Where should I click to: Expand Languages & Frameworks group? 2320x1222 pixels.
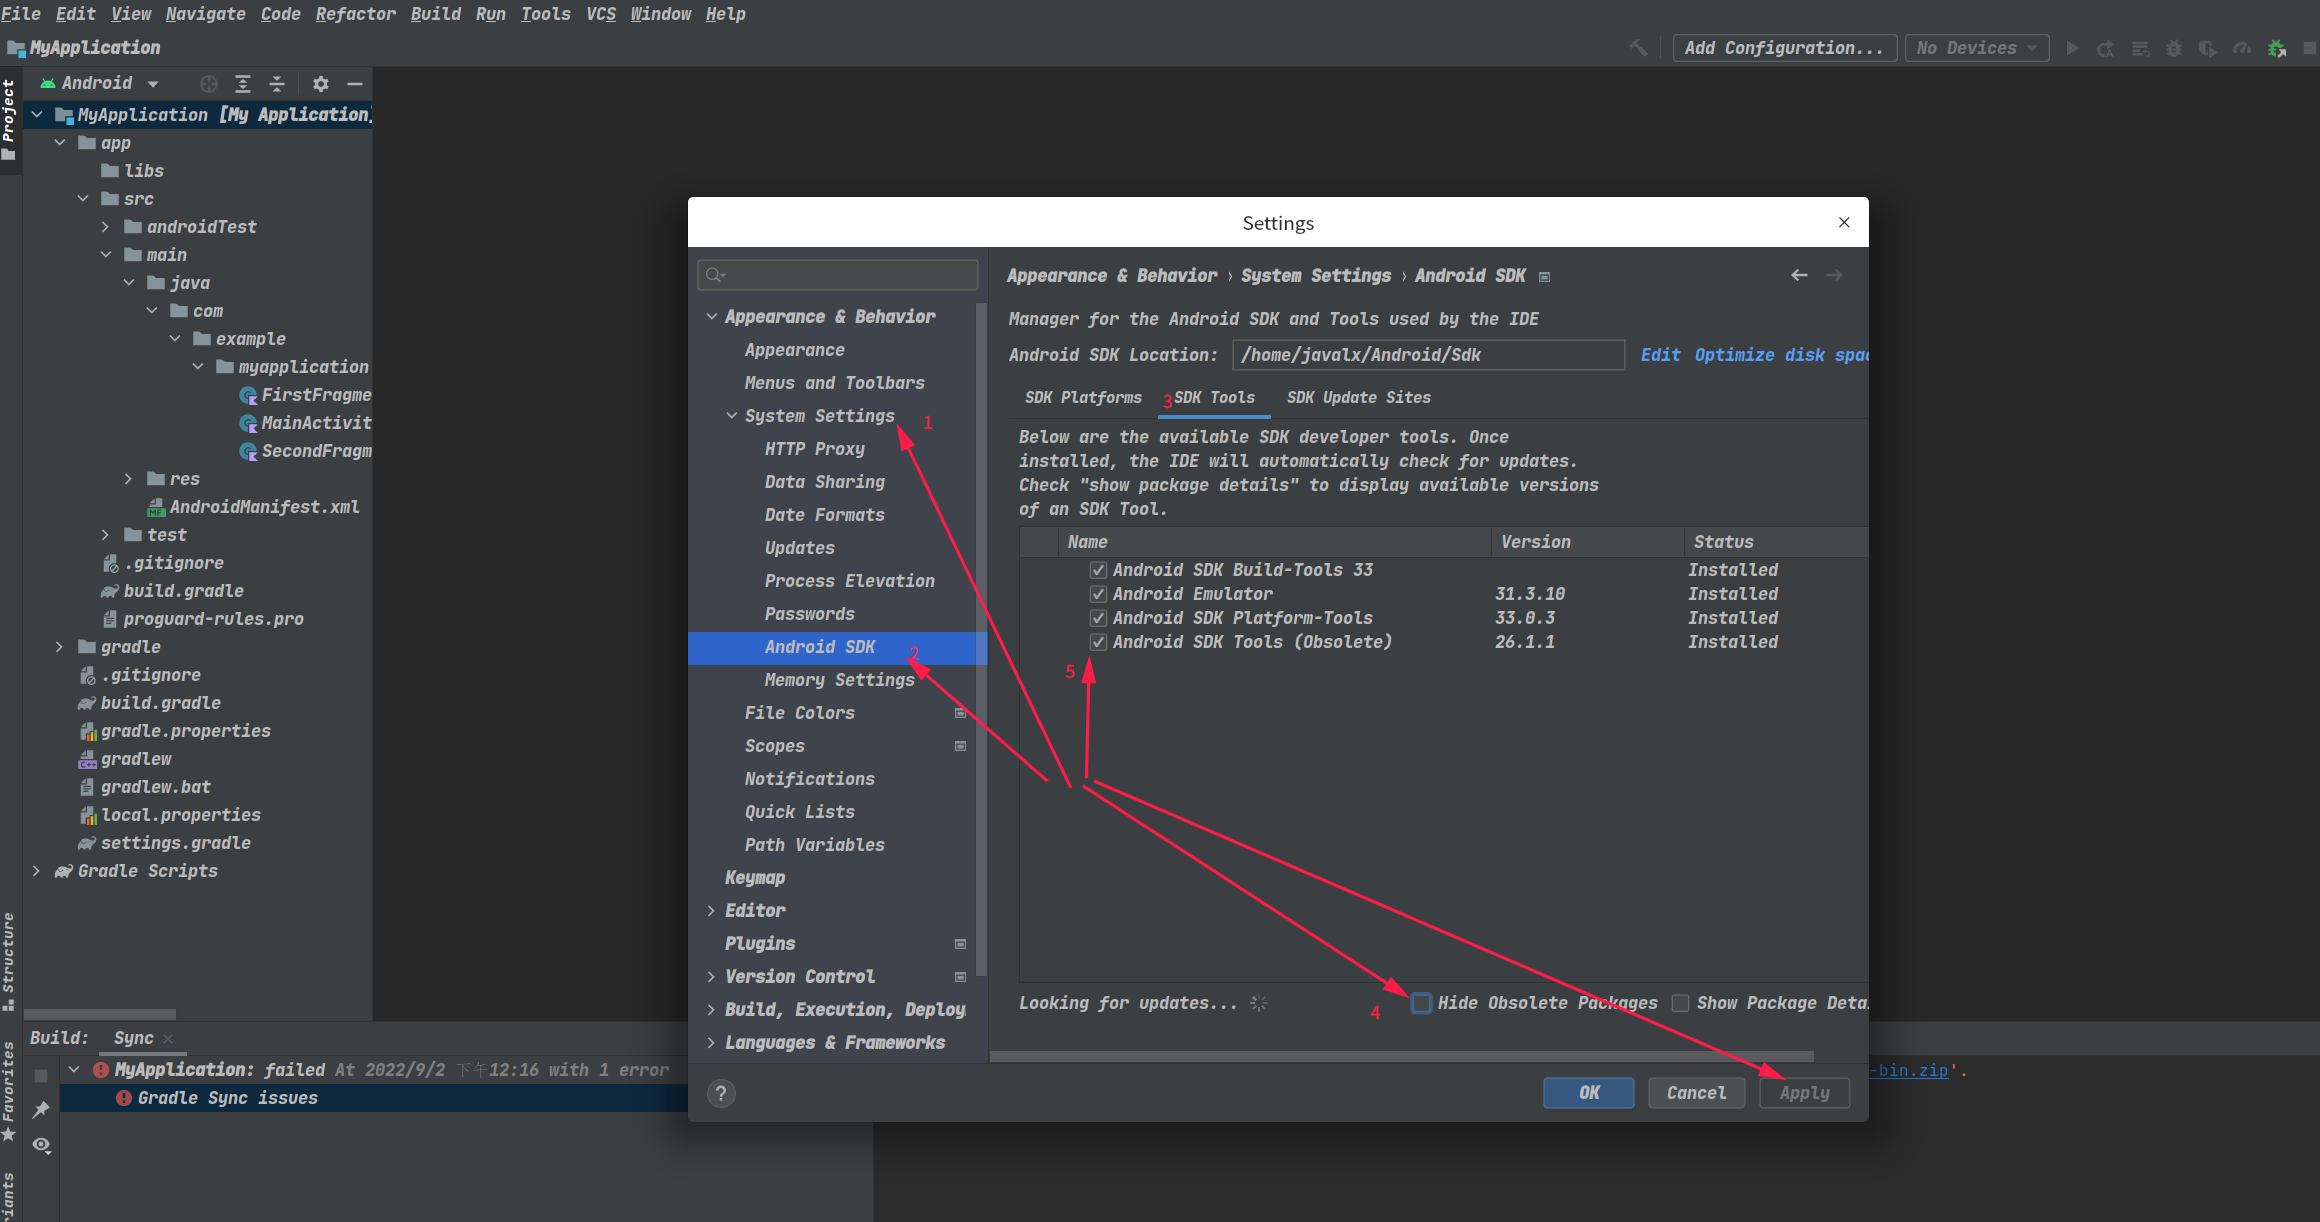click(x=711, y=1043)
